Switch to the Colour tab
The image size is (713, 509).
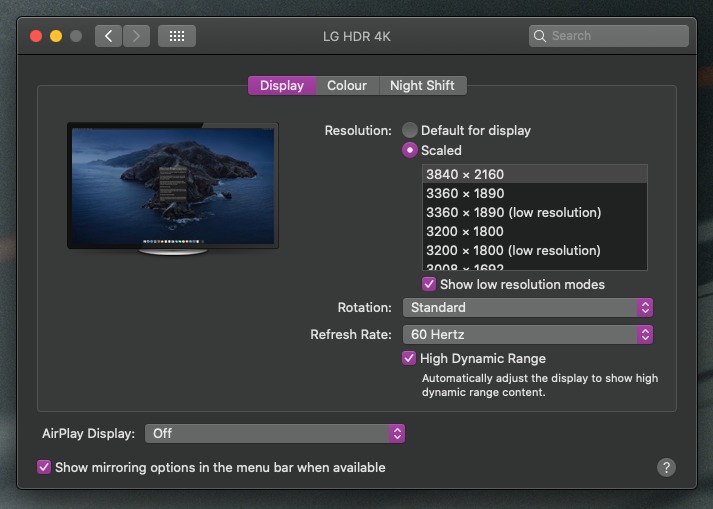[x=347, y=86]
